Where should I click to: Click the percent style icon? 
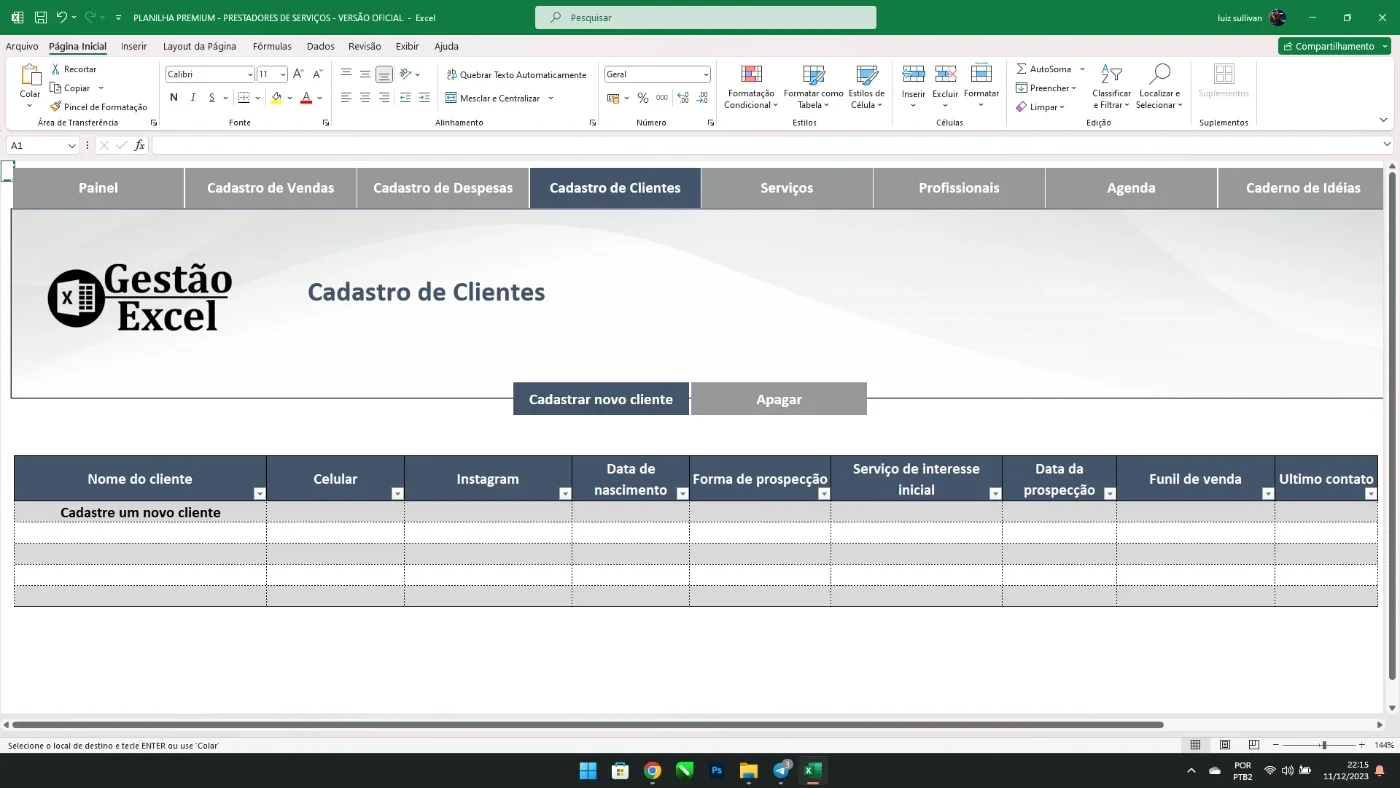pos(643,98)
